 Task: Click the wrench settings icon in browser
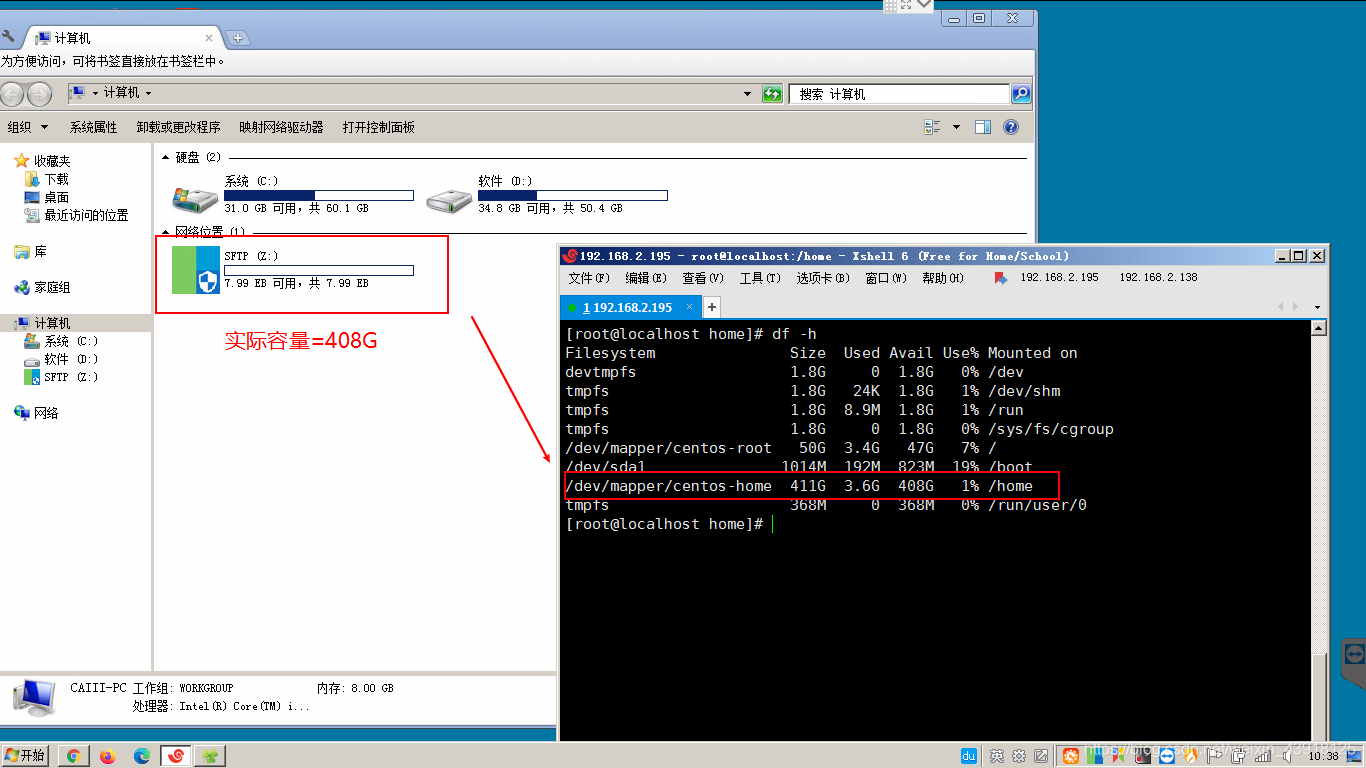coord(9,37)
